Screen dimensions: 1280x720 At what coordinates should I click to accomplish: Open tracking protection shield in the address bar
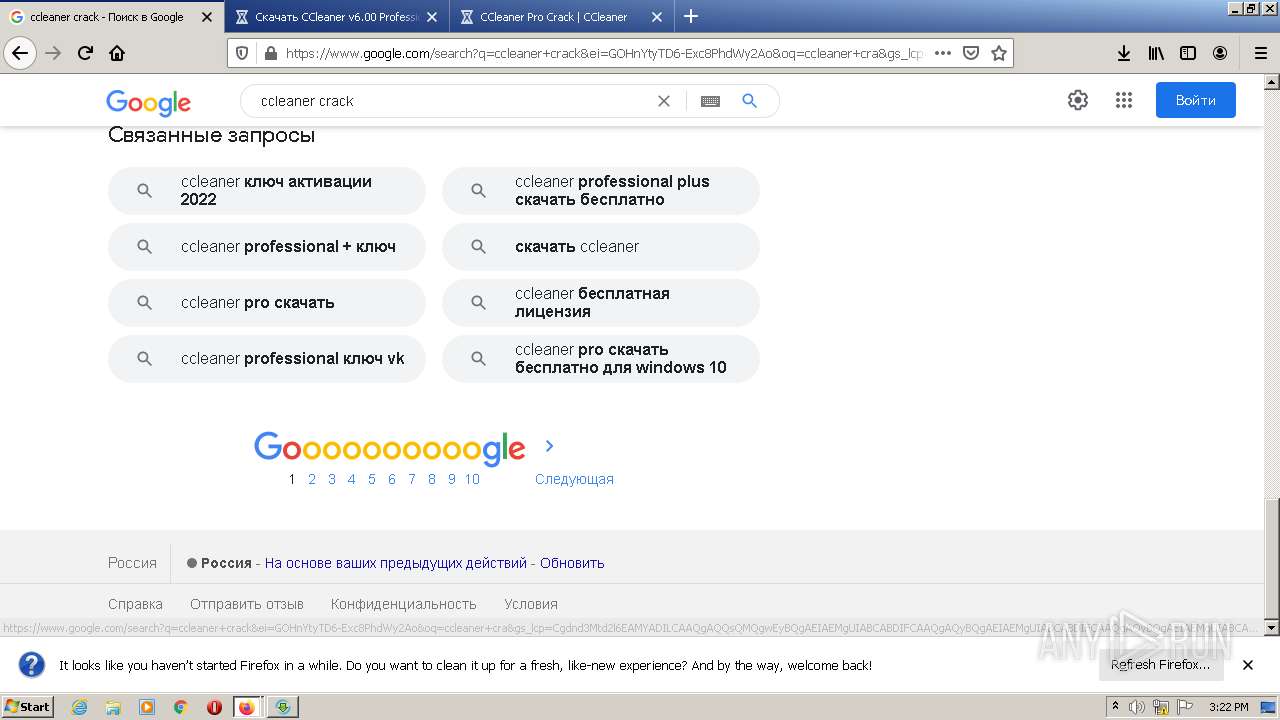point(243,53)
